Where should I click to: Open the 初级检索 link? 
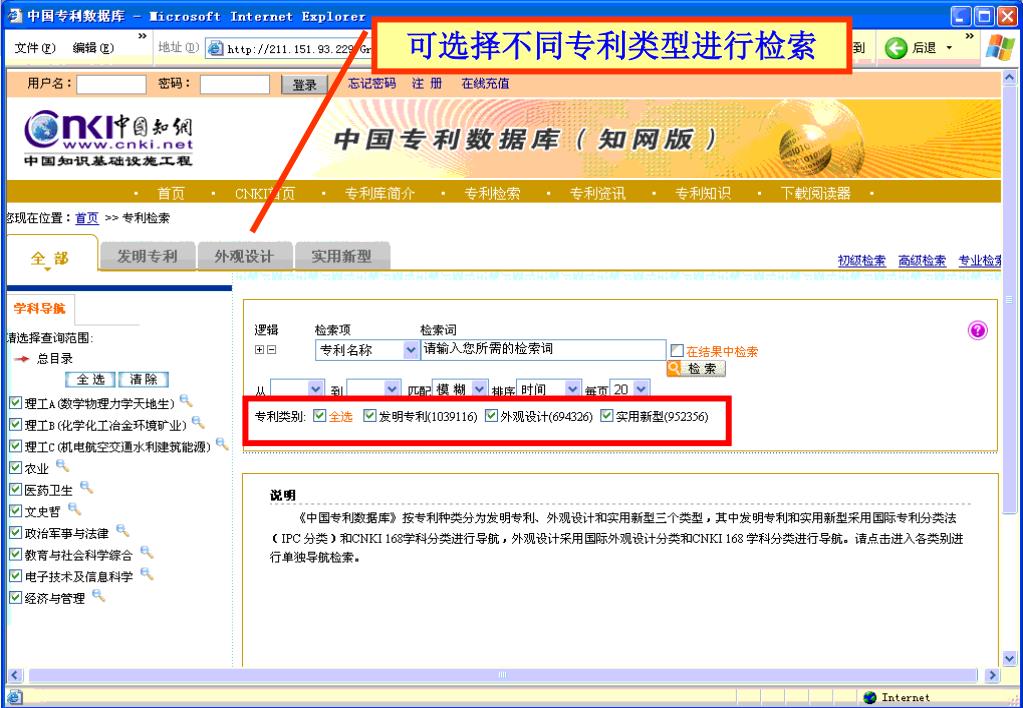click(862, 261)
